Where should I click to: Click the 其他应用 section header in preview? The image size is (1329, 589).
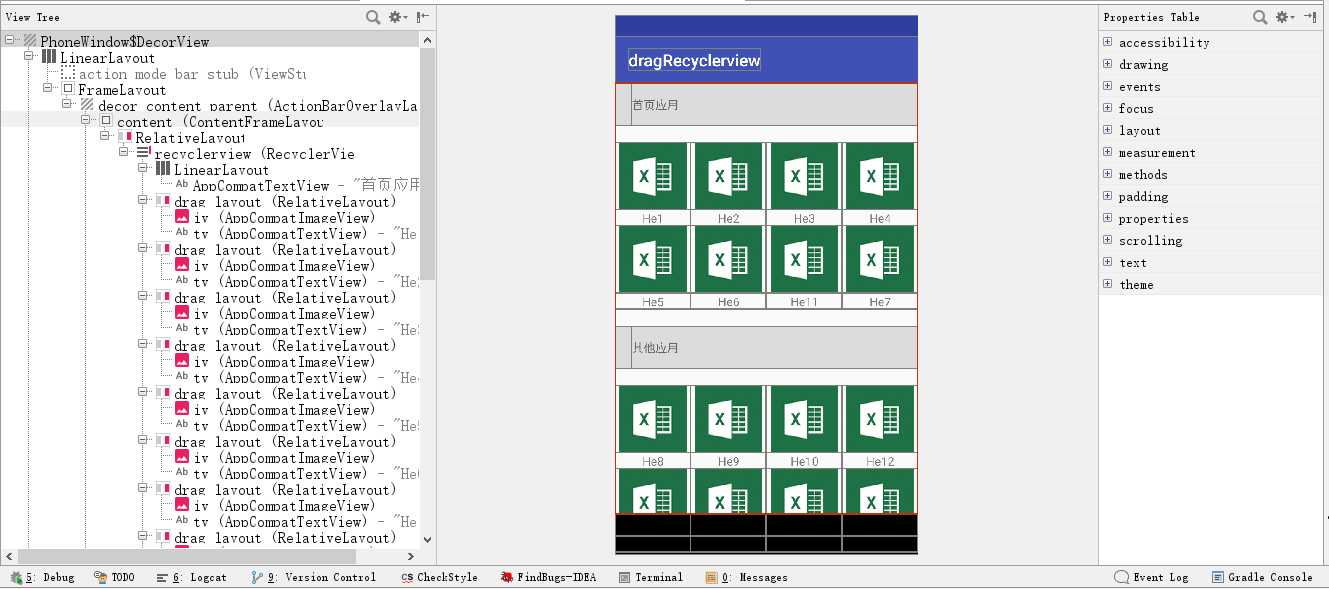766,347
